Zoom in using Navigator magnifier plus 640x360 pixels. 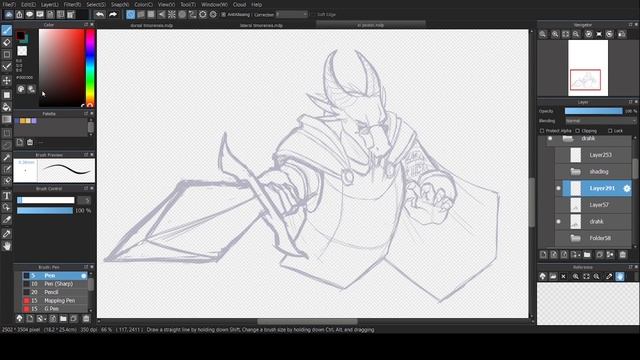555,34
